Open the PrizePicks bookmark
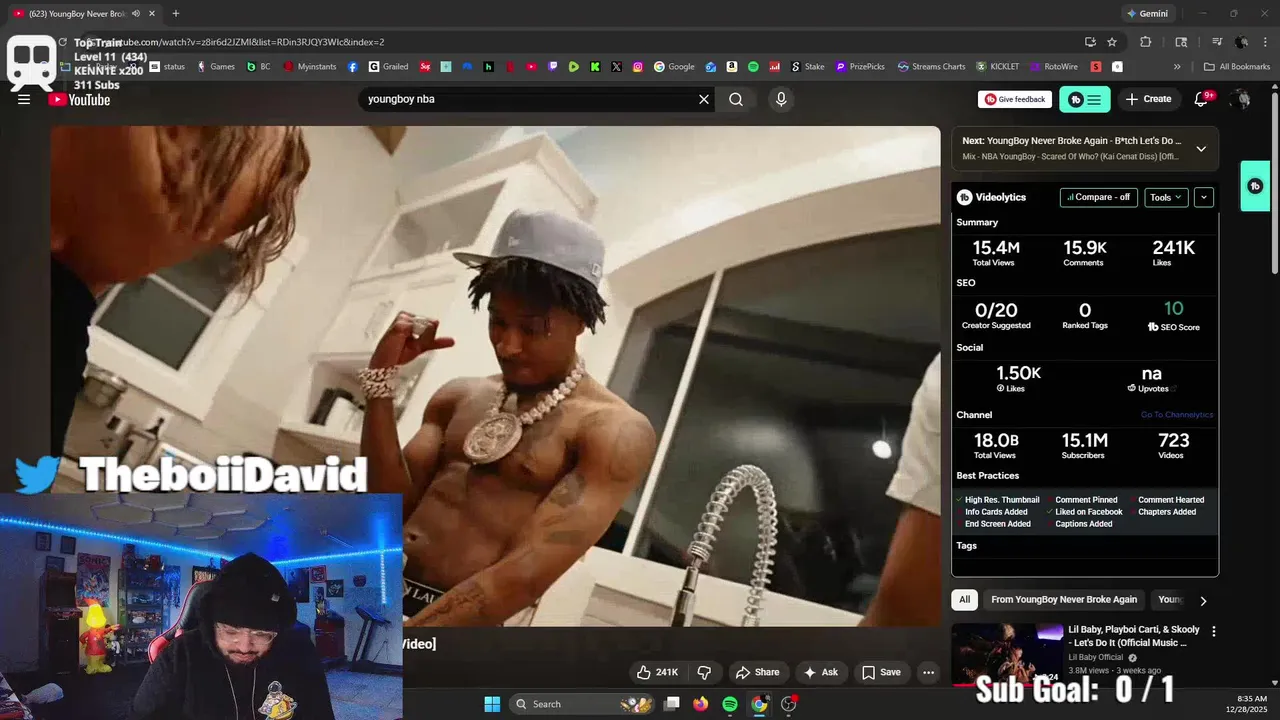This screenshot has height=720, width=1280. (860, 67)
